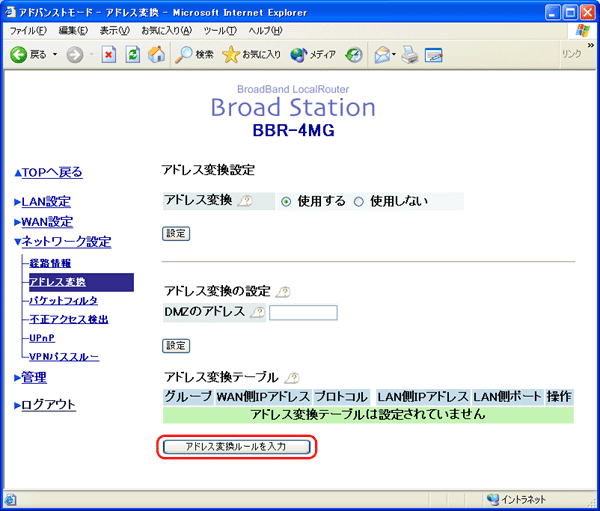The image size is (600, 511).
Task: Click 設定 button below アドレス変換 radios
Action: pos(176,233)
